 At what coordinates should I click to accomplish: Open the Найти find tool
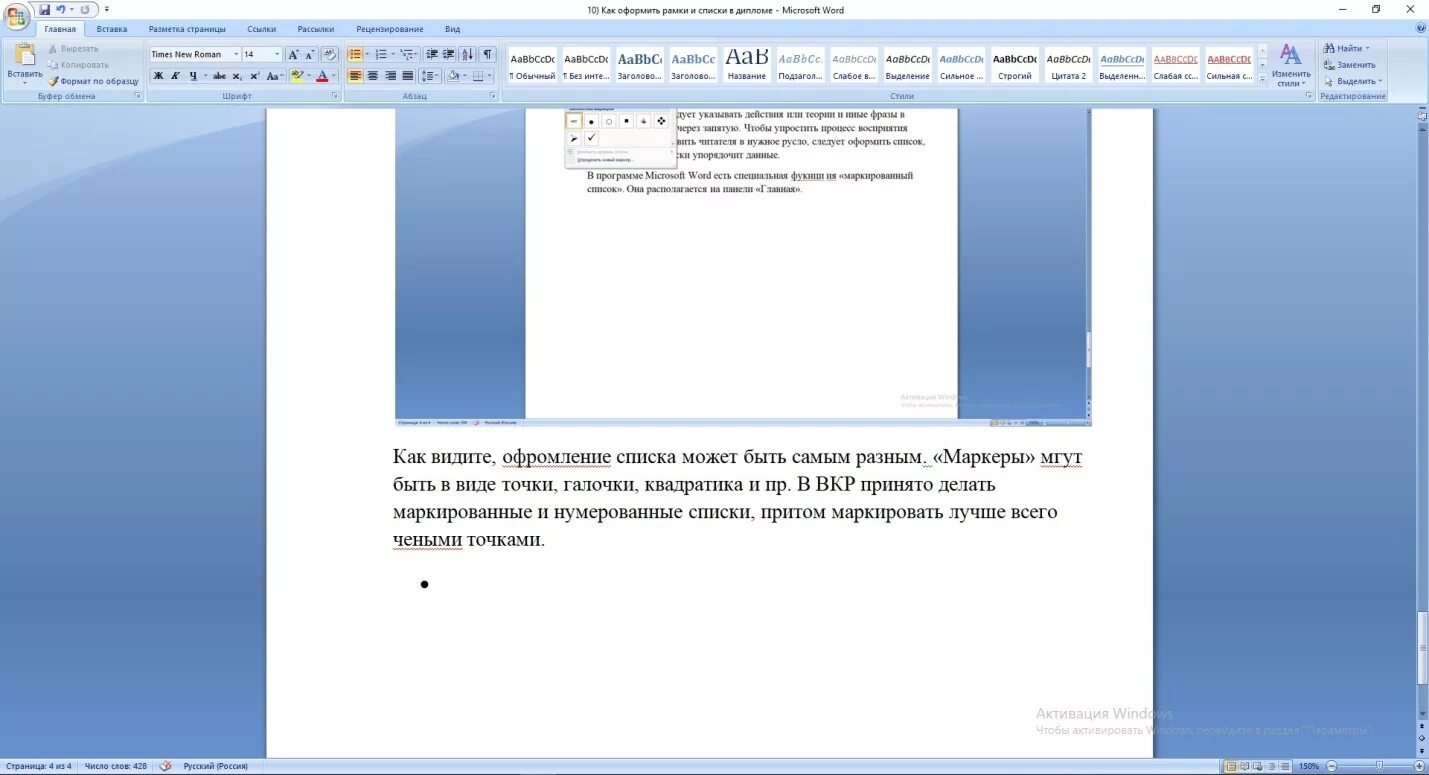click(1347, 48)
